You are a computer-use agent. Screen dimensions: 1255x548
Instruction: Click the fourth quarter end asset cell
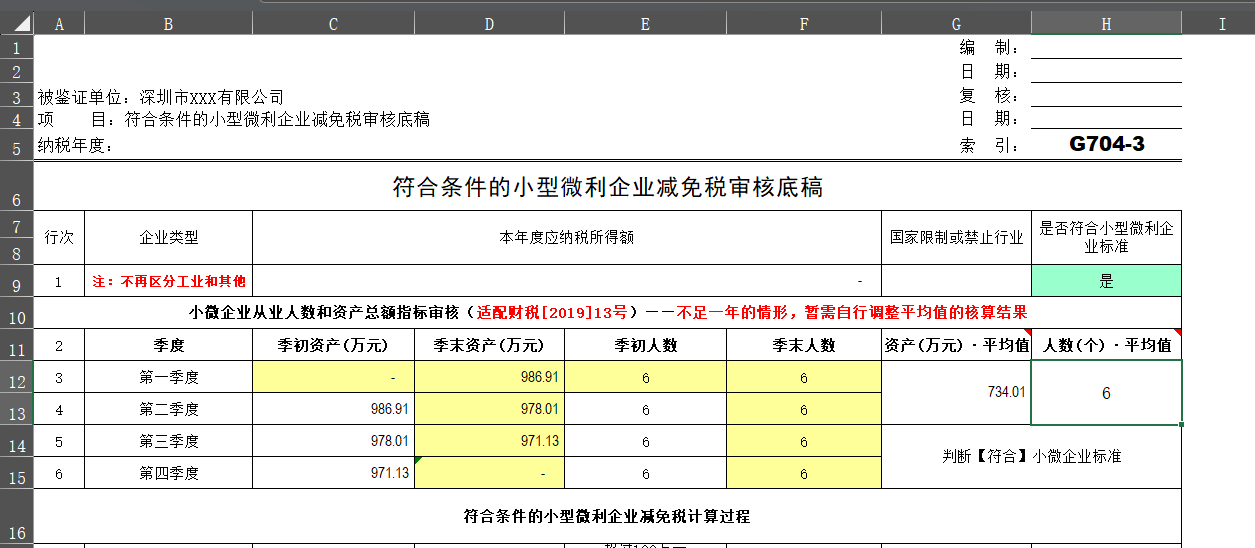pos(489,473)
